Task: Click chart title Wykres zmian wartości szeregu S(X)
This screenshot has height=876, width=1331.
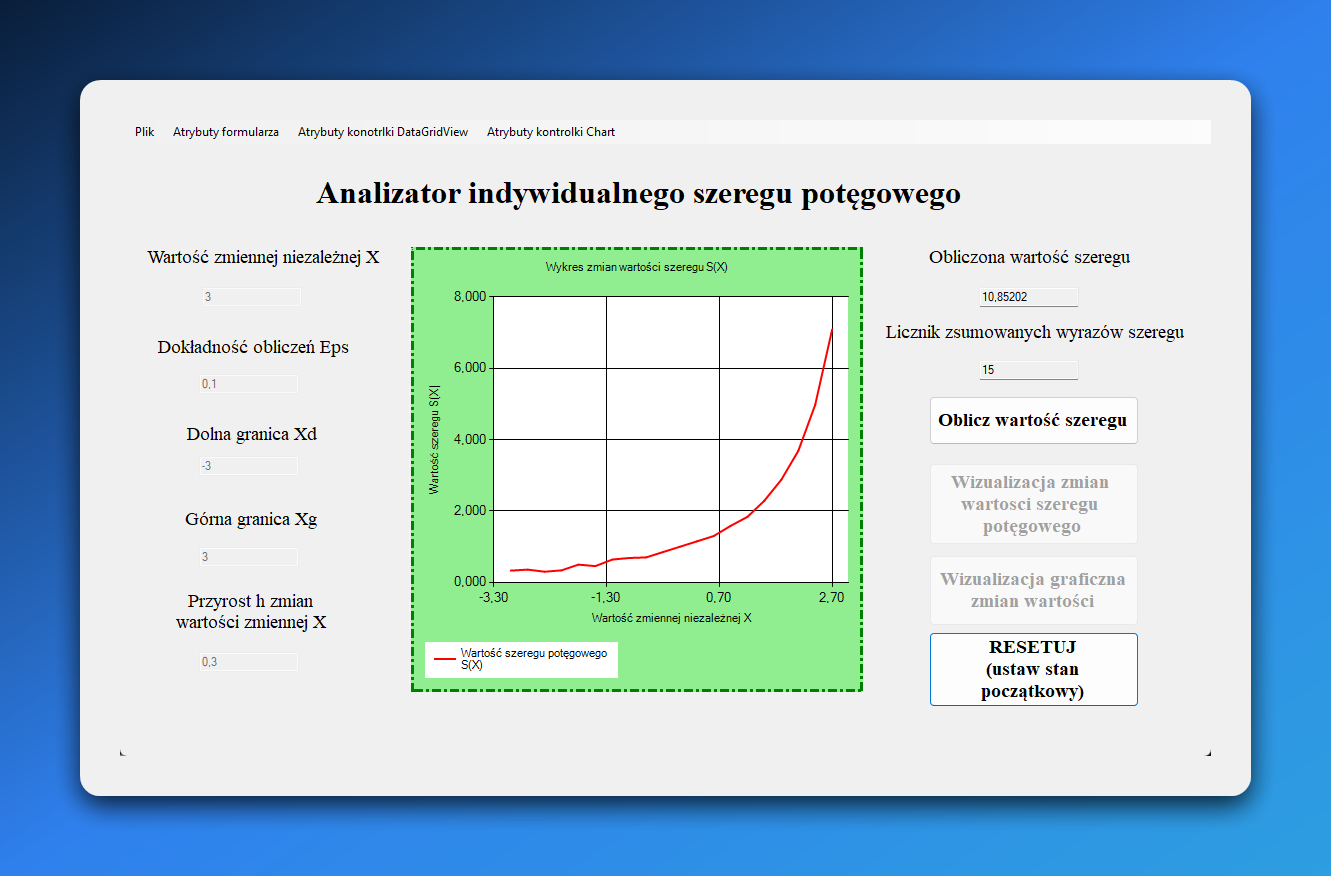Action: coord(636,267)
